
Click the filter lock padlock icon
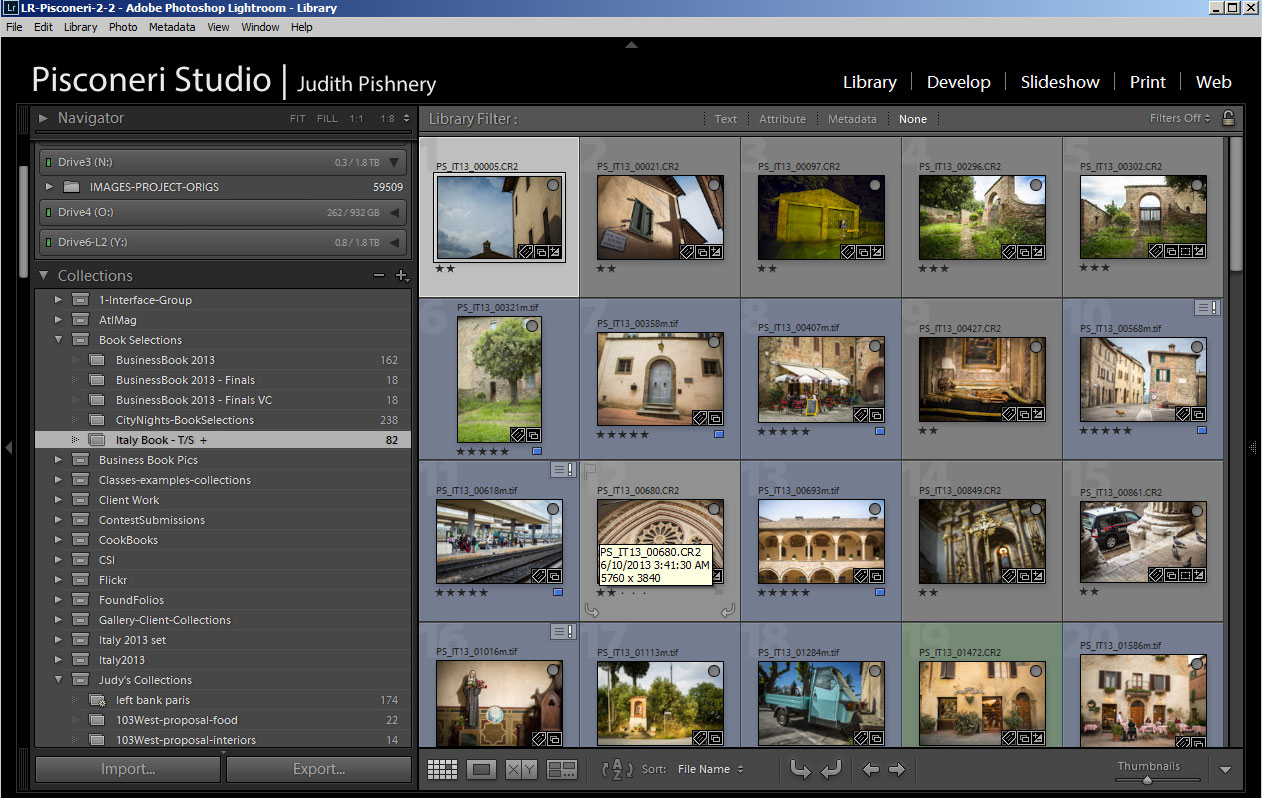(1228, 118)
